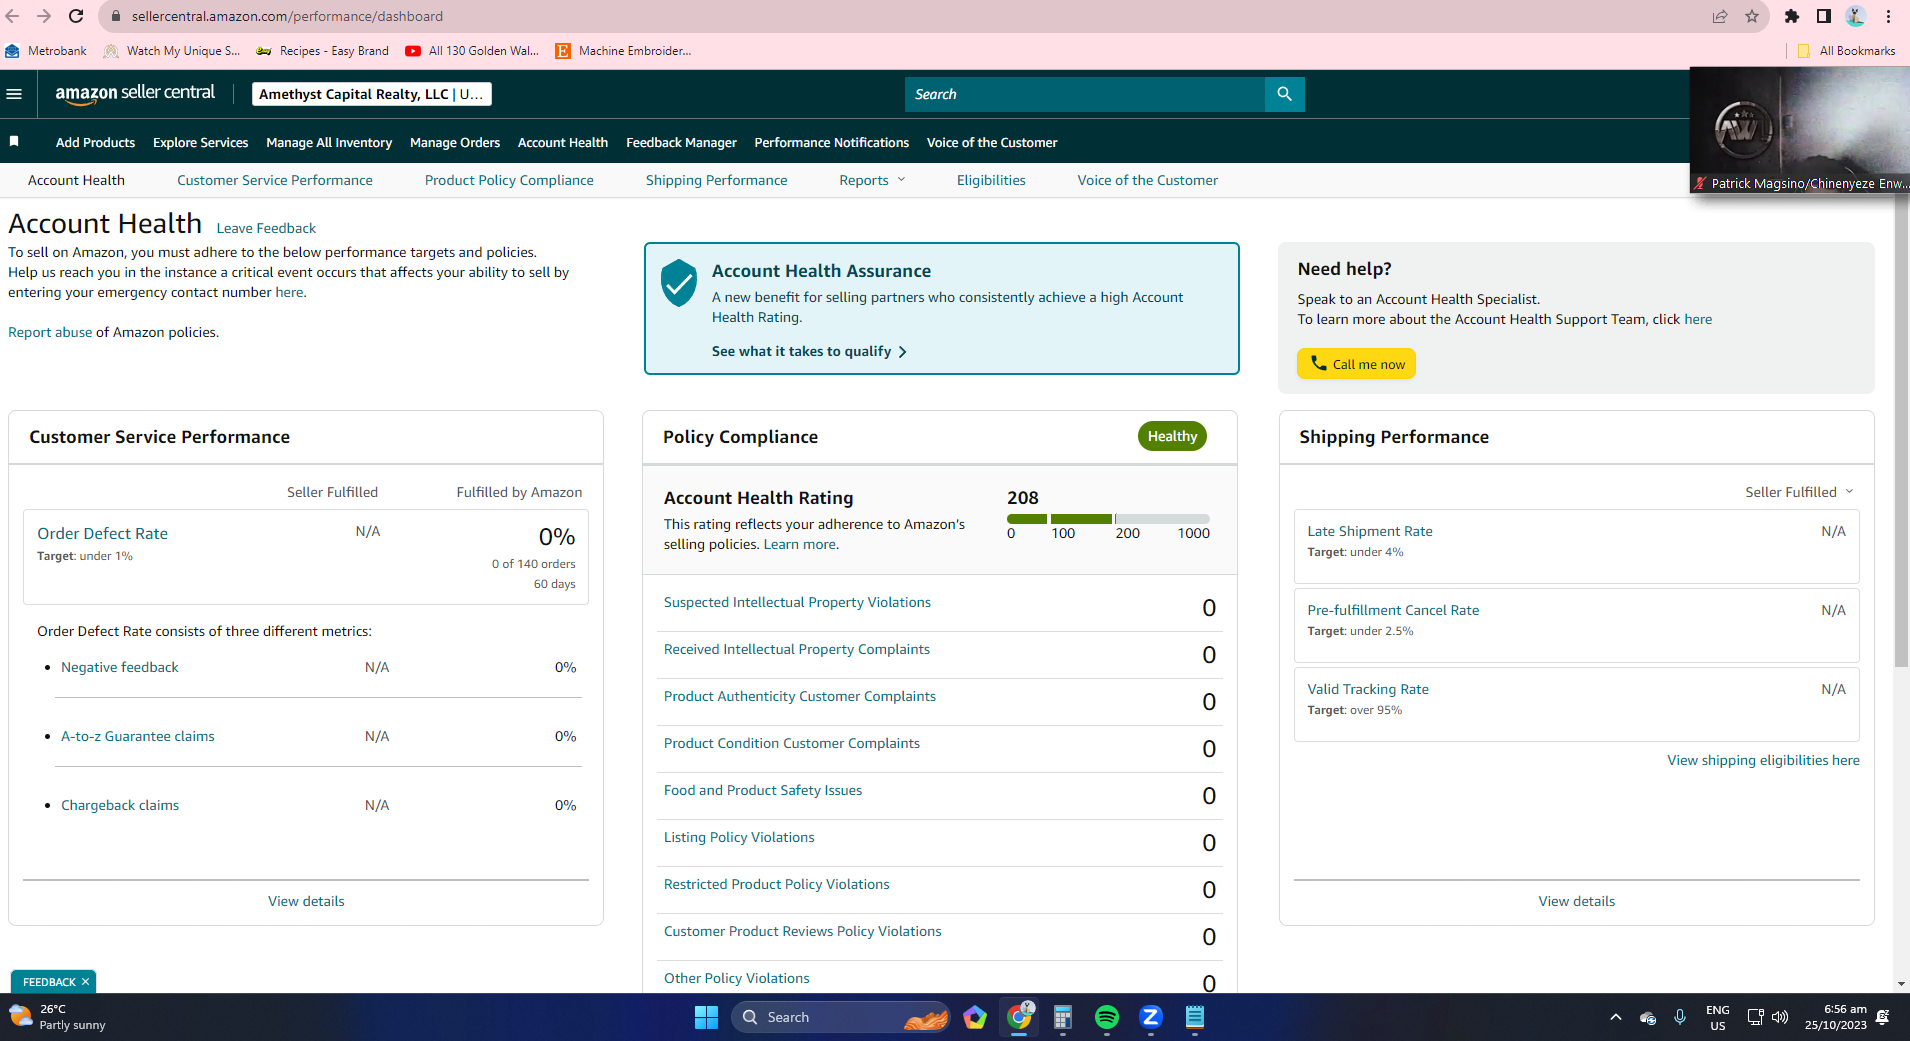Click Report abuse link
Image resolution: width=1910 pixels, height=1041 pixels.
pos(50,332)
